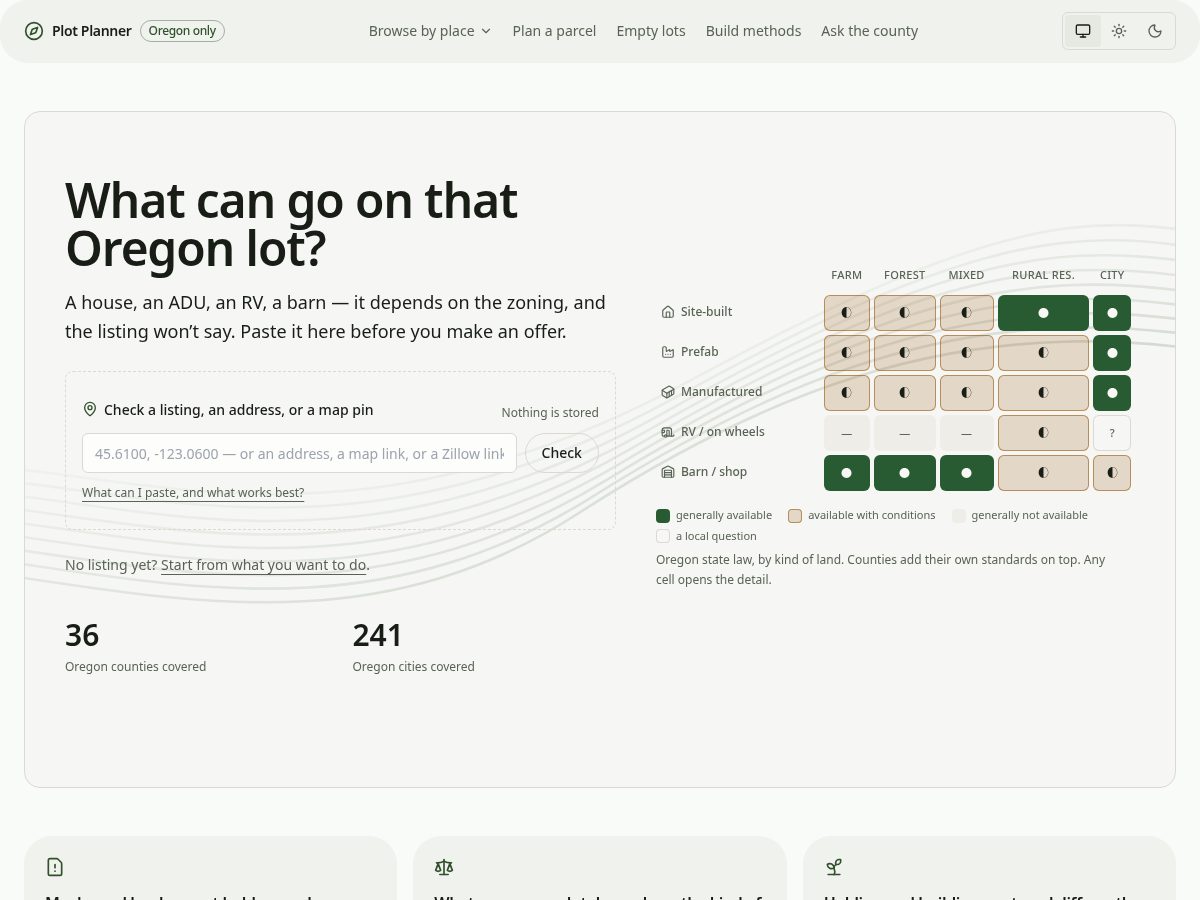Viewport: 1200px width, 900px height.
Task: Go to Build methods
Action: click(753, 31)
